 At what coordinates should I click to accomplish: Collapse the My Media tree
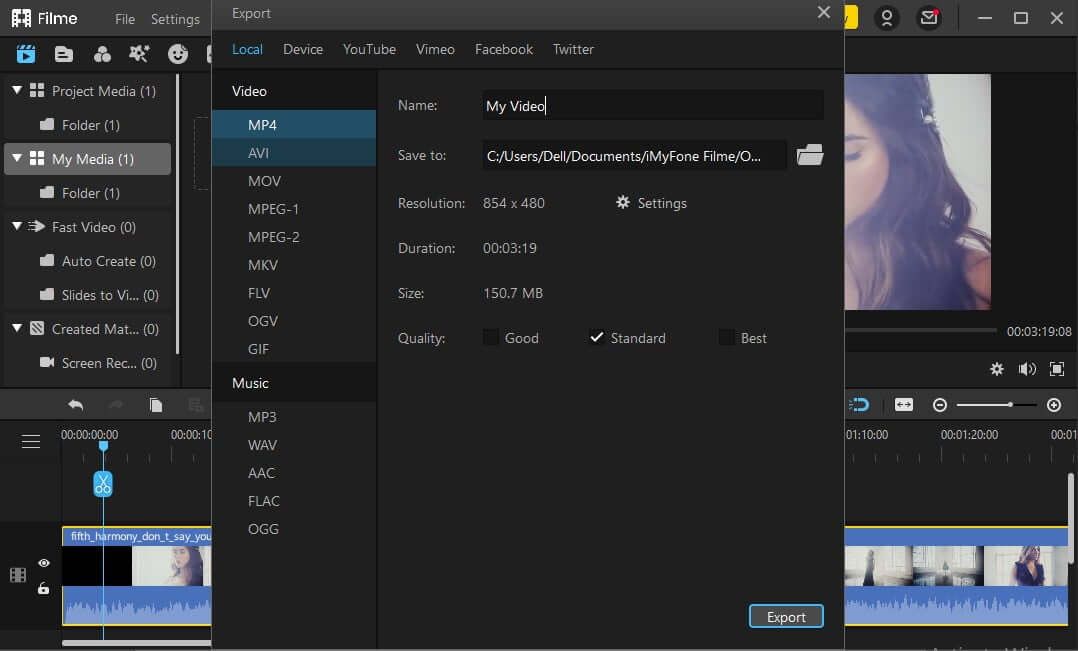17,158
